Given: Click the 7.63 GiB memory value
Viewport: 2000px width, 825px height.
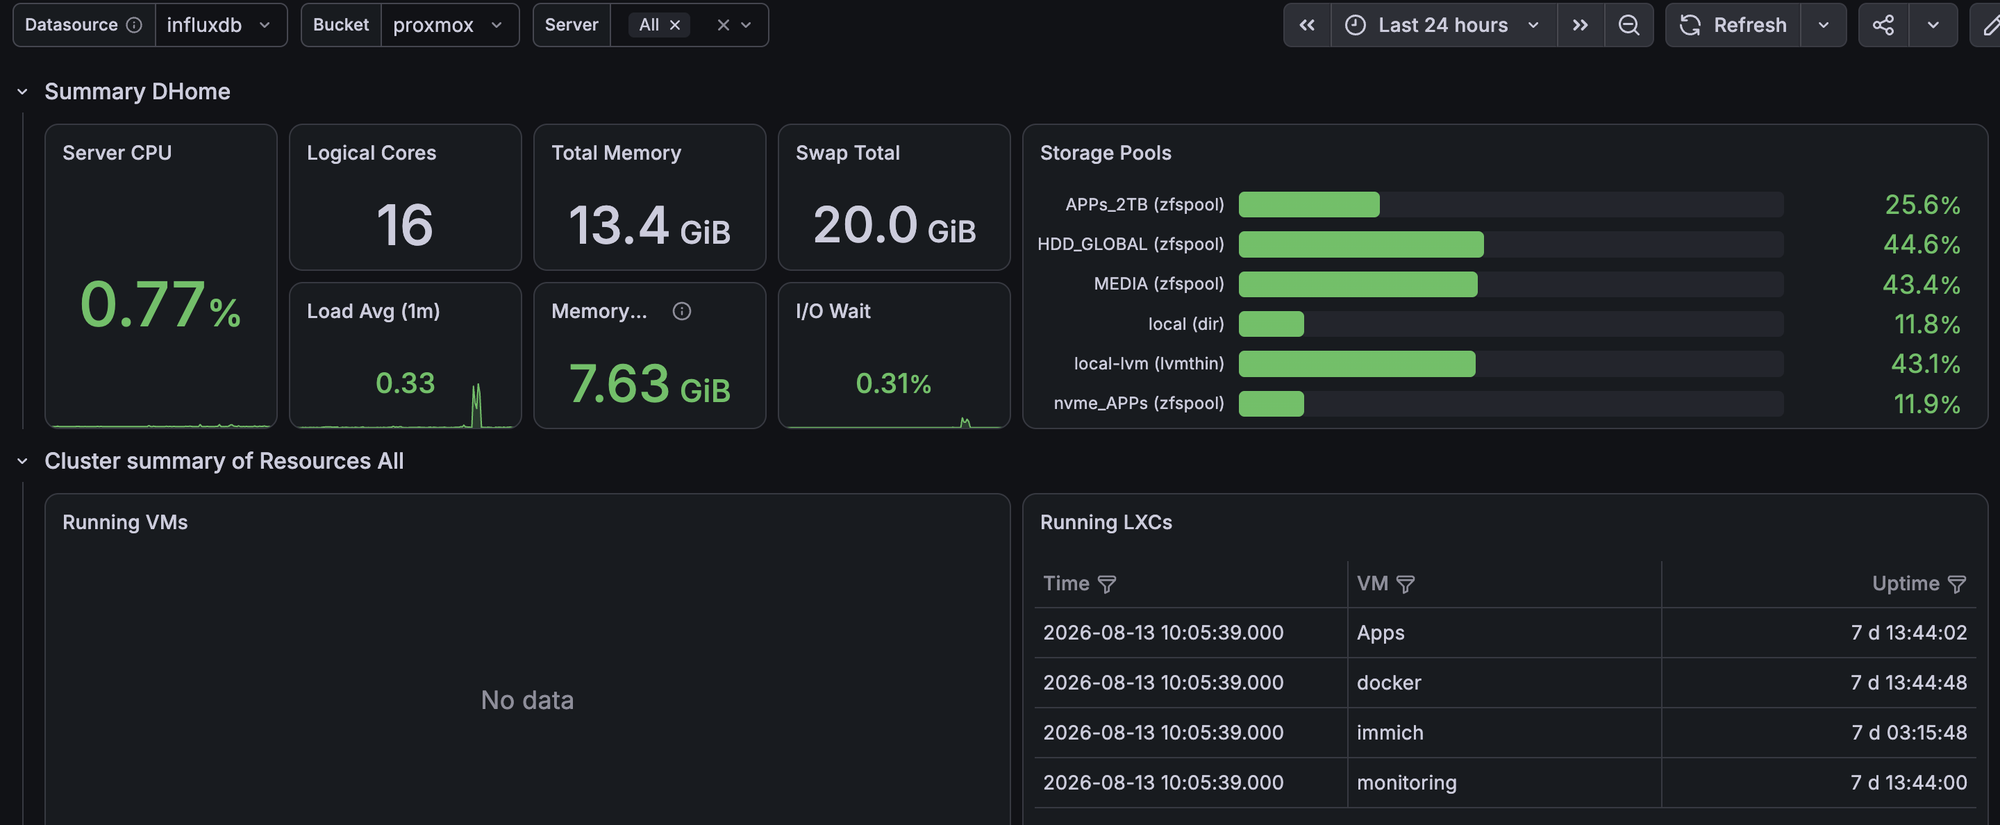Looking at the screenshot, I should pos(650,384).
